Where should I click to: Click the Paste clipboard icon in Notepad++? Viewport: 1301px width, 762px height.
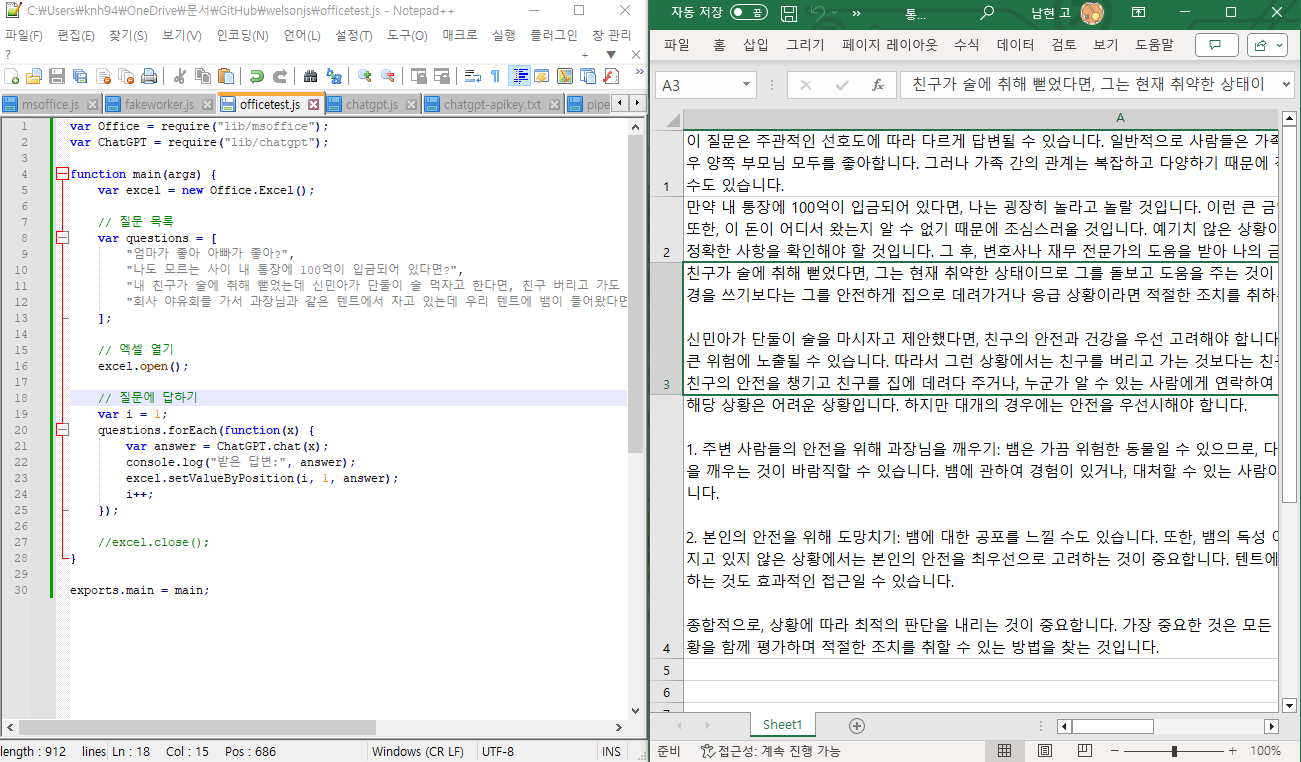(226, 76)
